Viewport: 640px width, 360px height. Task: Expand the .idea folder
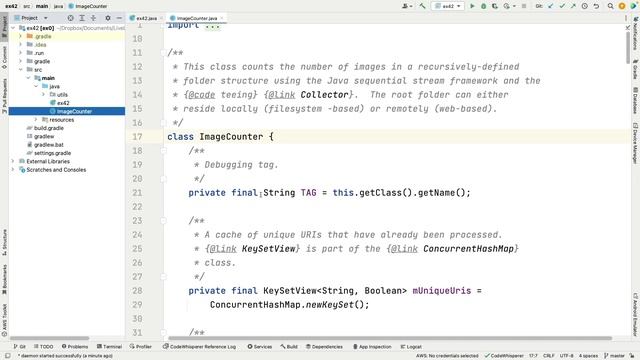pos(20,44)
